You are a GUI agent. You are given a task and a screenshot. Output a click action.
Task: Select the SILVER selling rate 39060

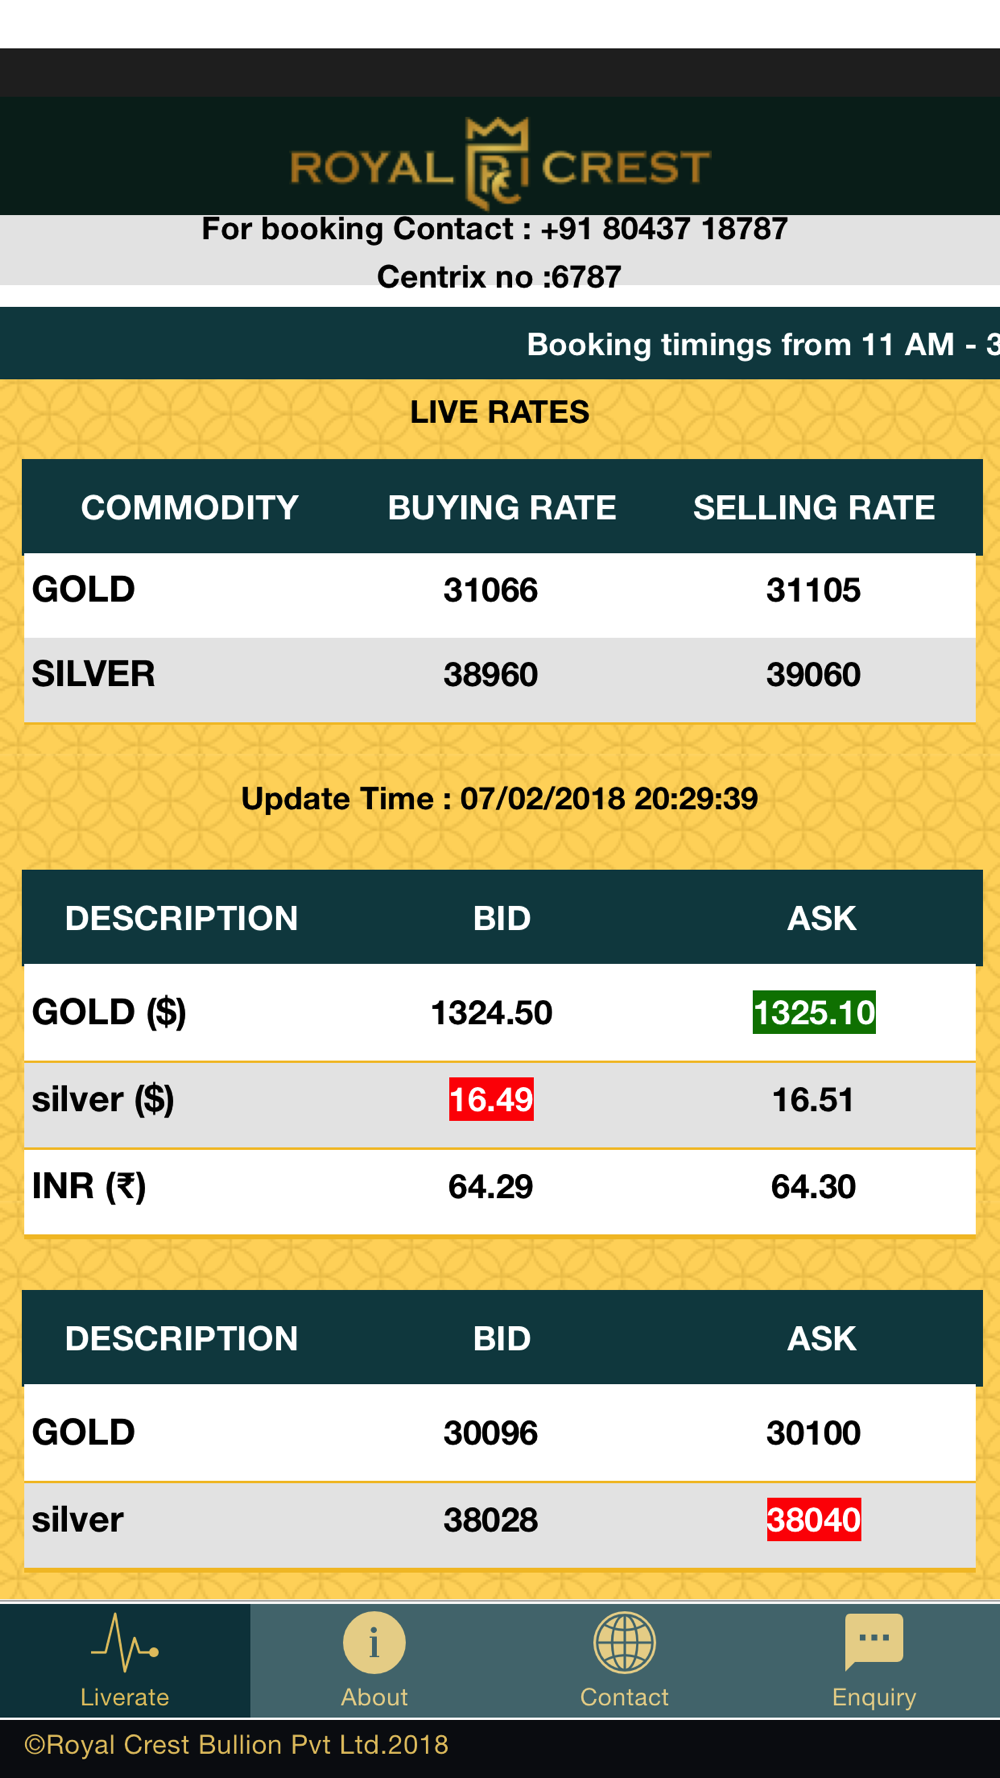814,675
